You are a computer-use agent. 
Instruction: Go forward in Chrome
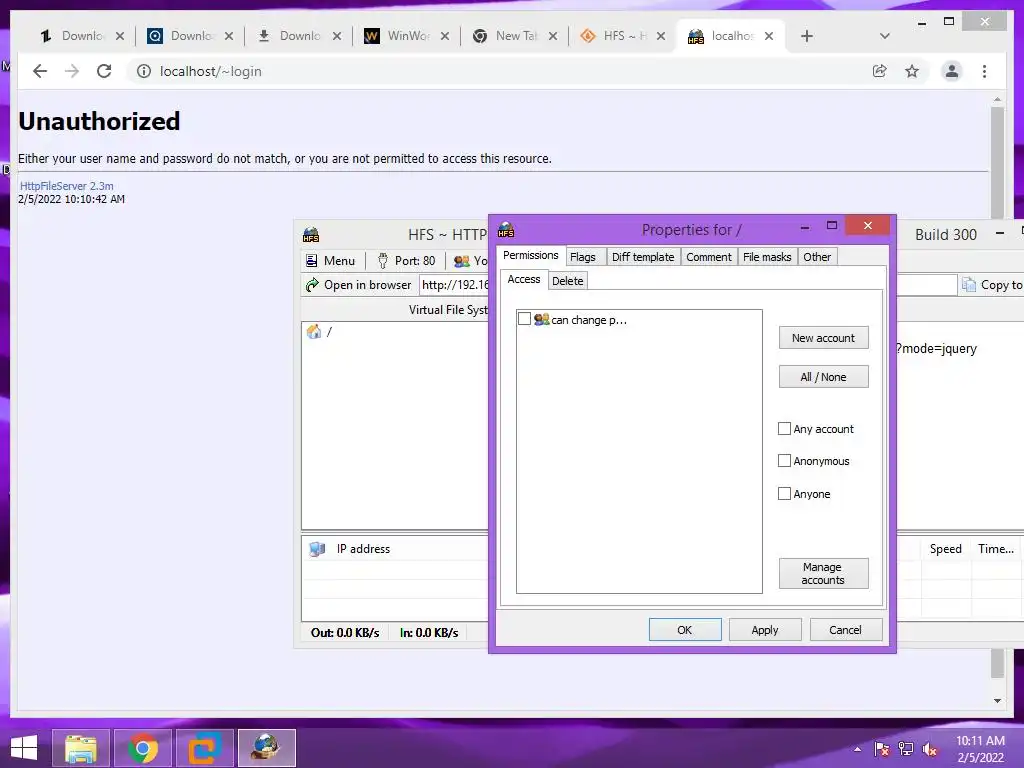(x=72, y=71)
